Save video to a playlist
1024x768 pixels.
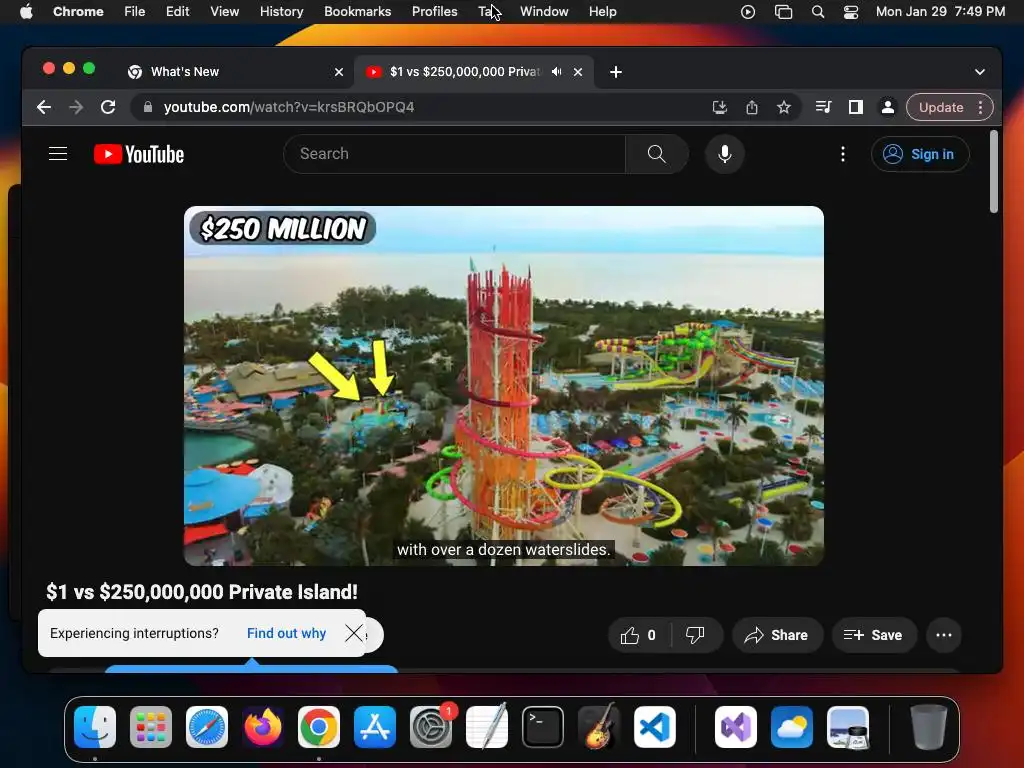click(x=874, y=635)
